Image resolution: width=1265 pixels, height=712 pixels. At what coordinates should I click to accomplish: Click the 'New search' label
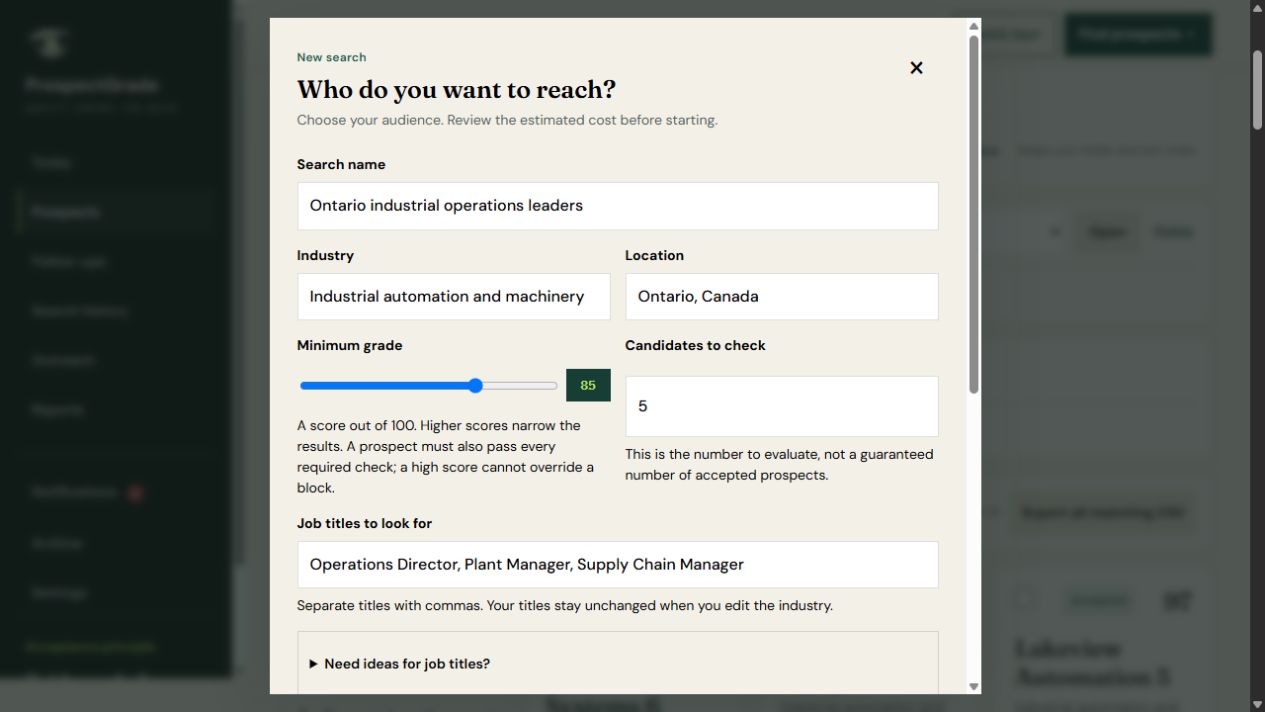click(x=331, y=57)
